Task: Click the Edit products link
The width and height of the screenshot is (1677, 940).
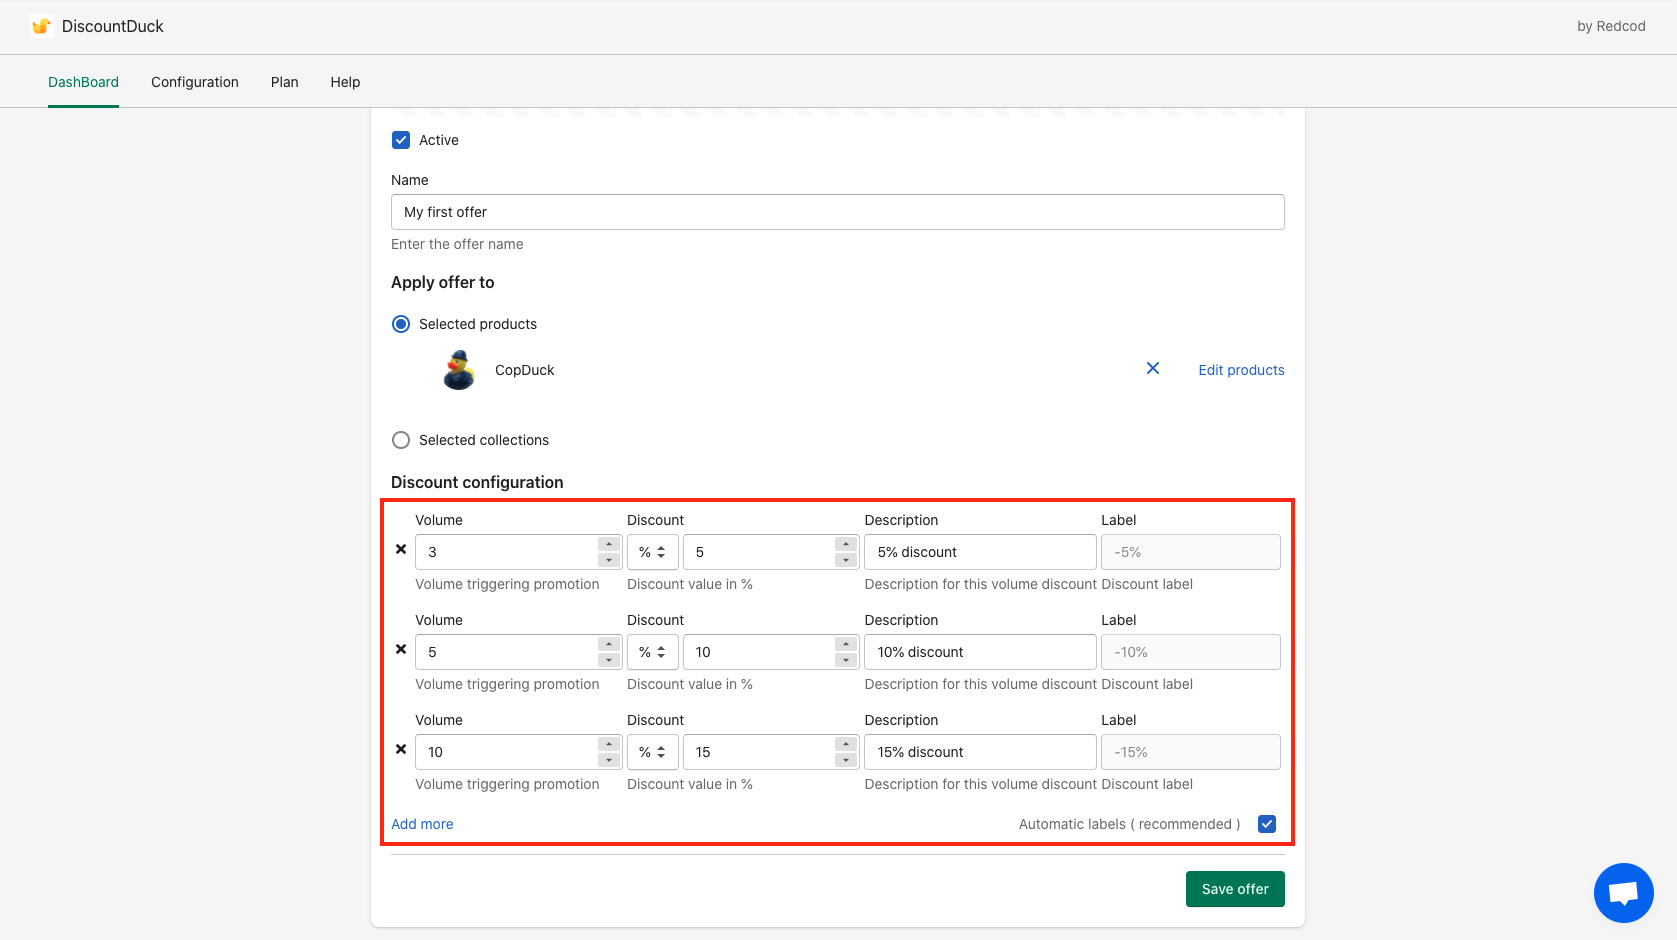Action: point(1241,370)
